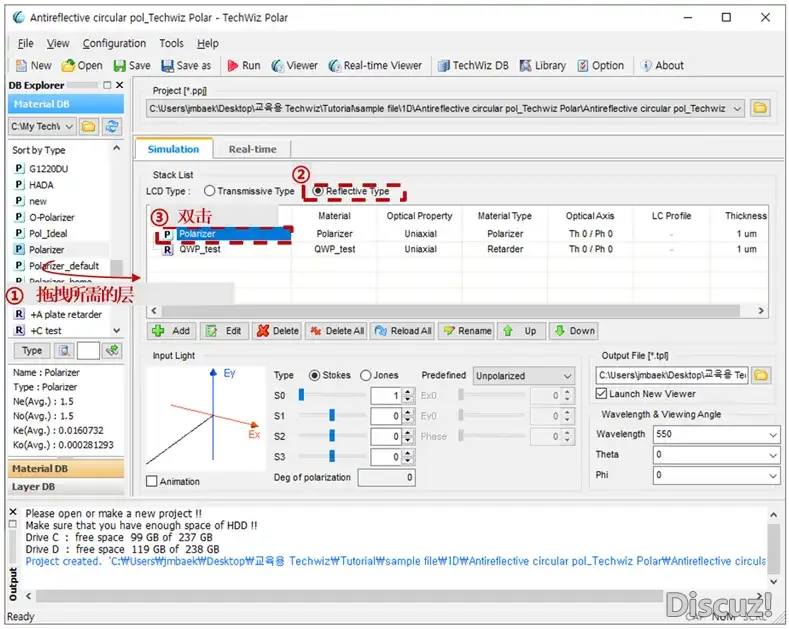Browse for output file folder icon
The image size is (789, 629).
(x=761, y=375)
